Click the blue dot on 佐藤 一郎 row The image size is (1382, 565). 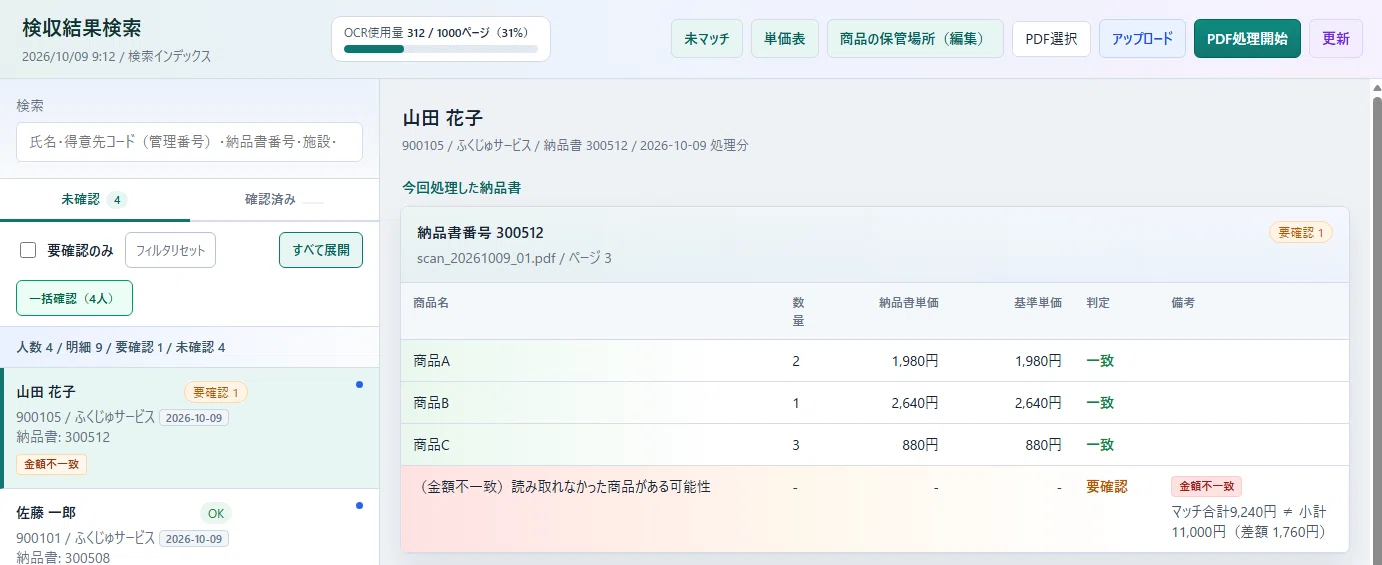pos(359,505)
